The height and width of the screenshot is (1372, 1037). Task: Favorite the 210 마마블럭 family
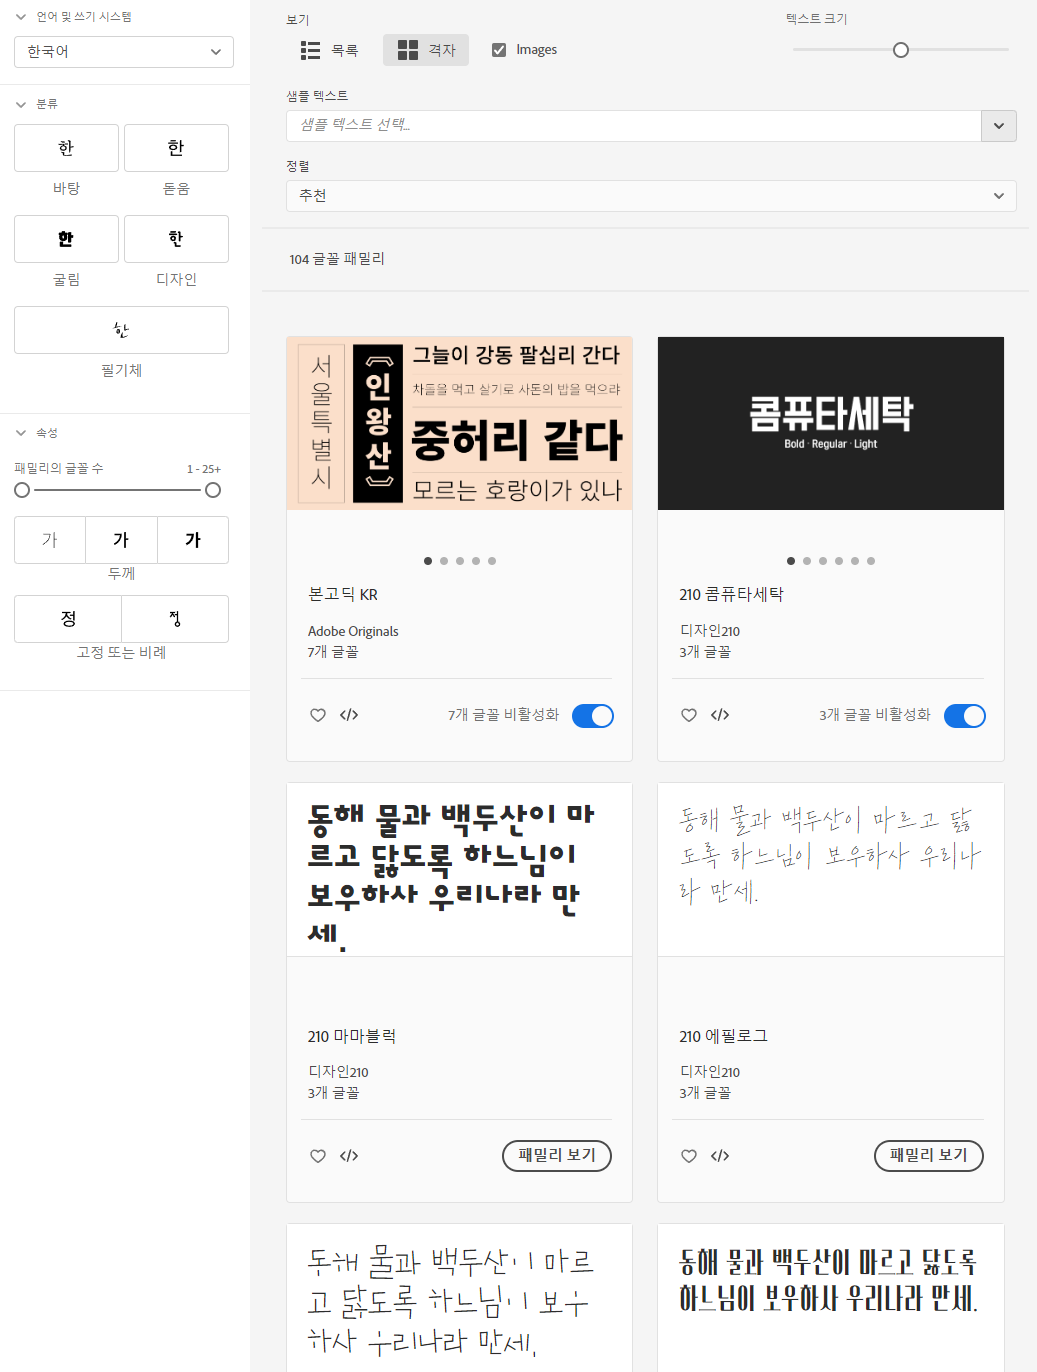(x=318, y=1156)
